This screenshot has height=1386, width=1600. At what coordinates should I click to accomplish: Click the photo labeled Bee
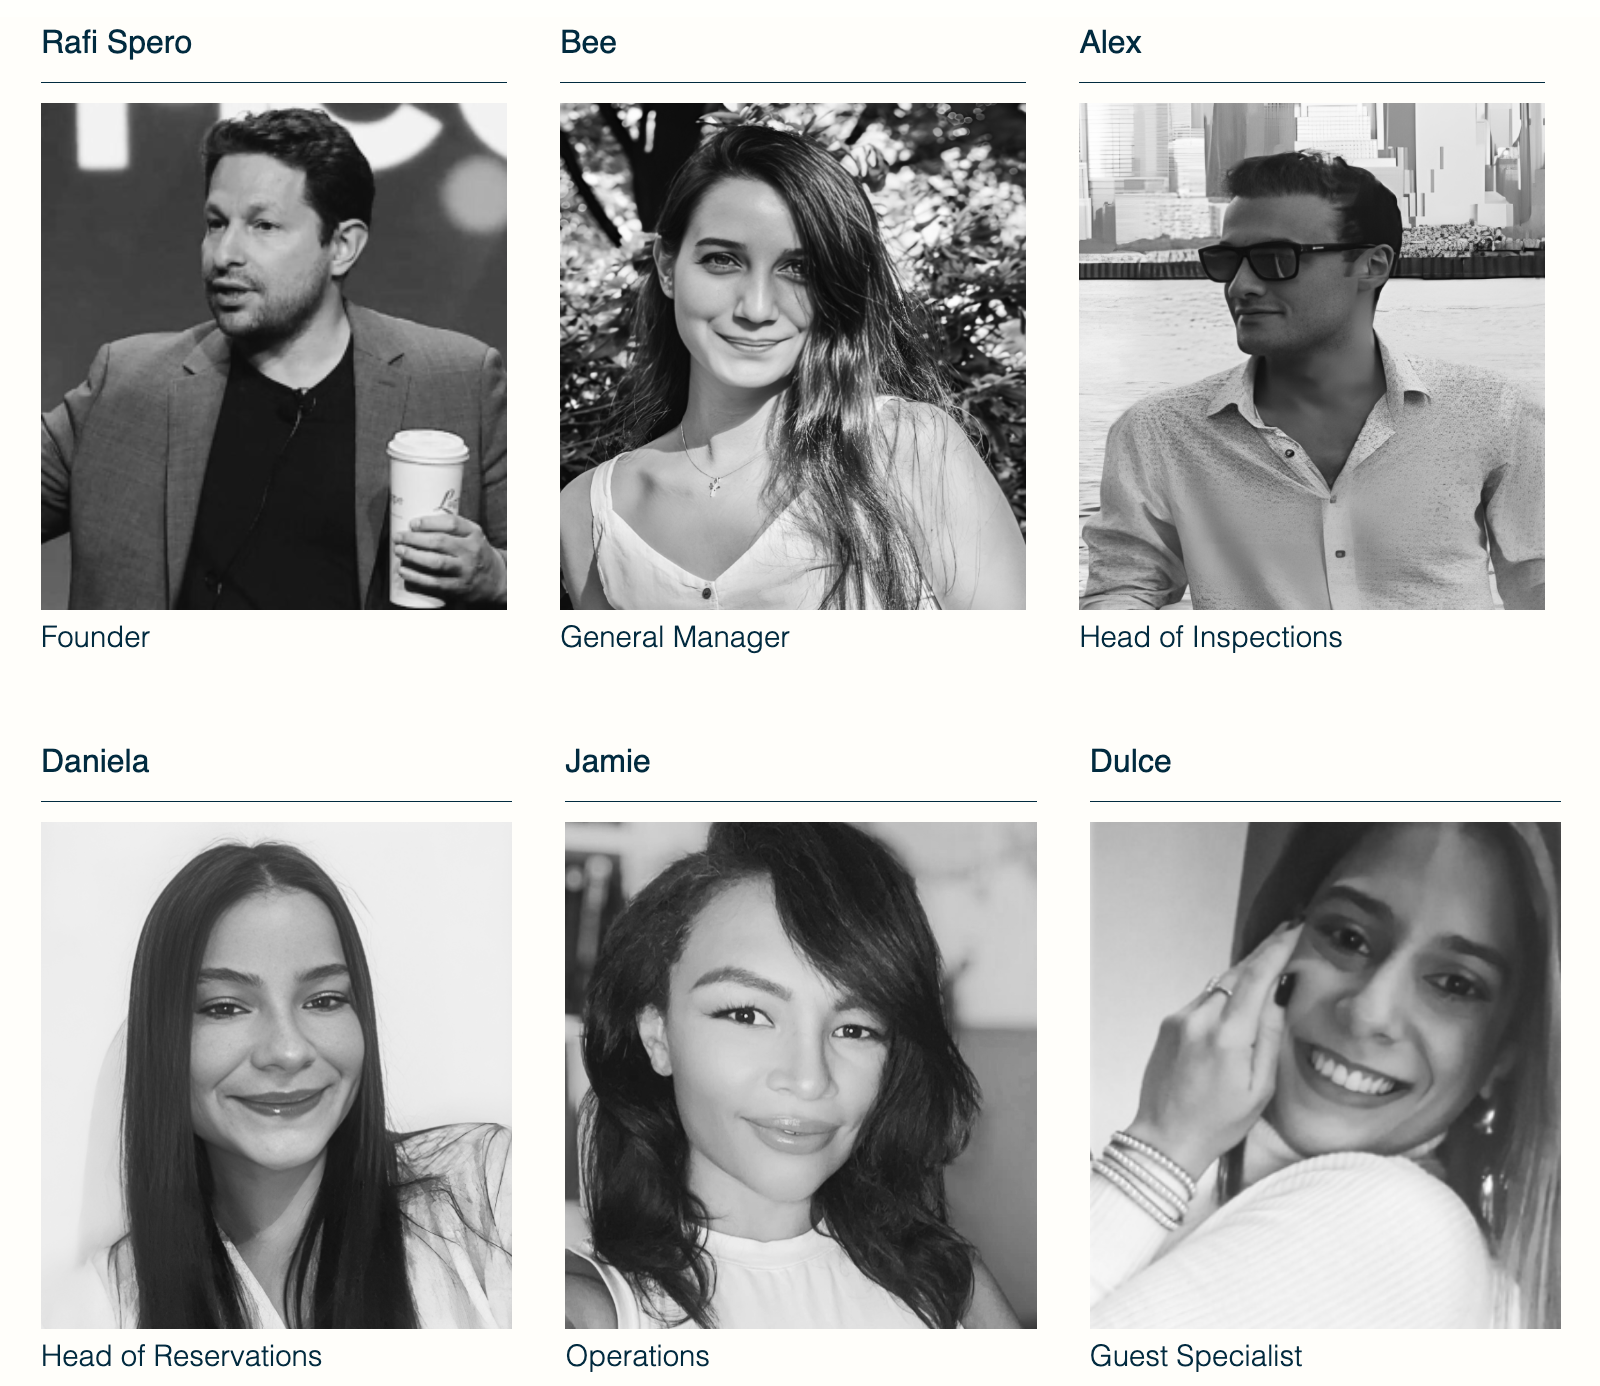793,356
